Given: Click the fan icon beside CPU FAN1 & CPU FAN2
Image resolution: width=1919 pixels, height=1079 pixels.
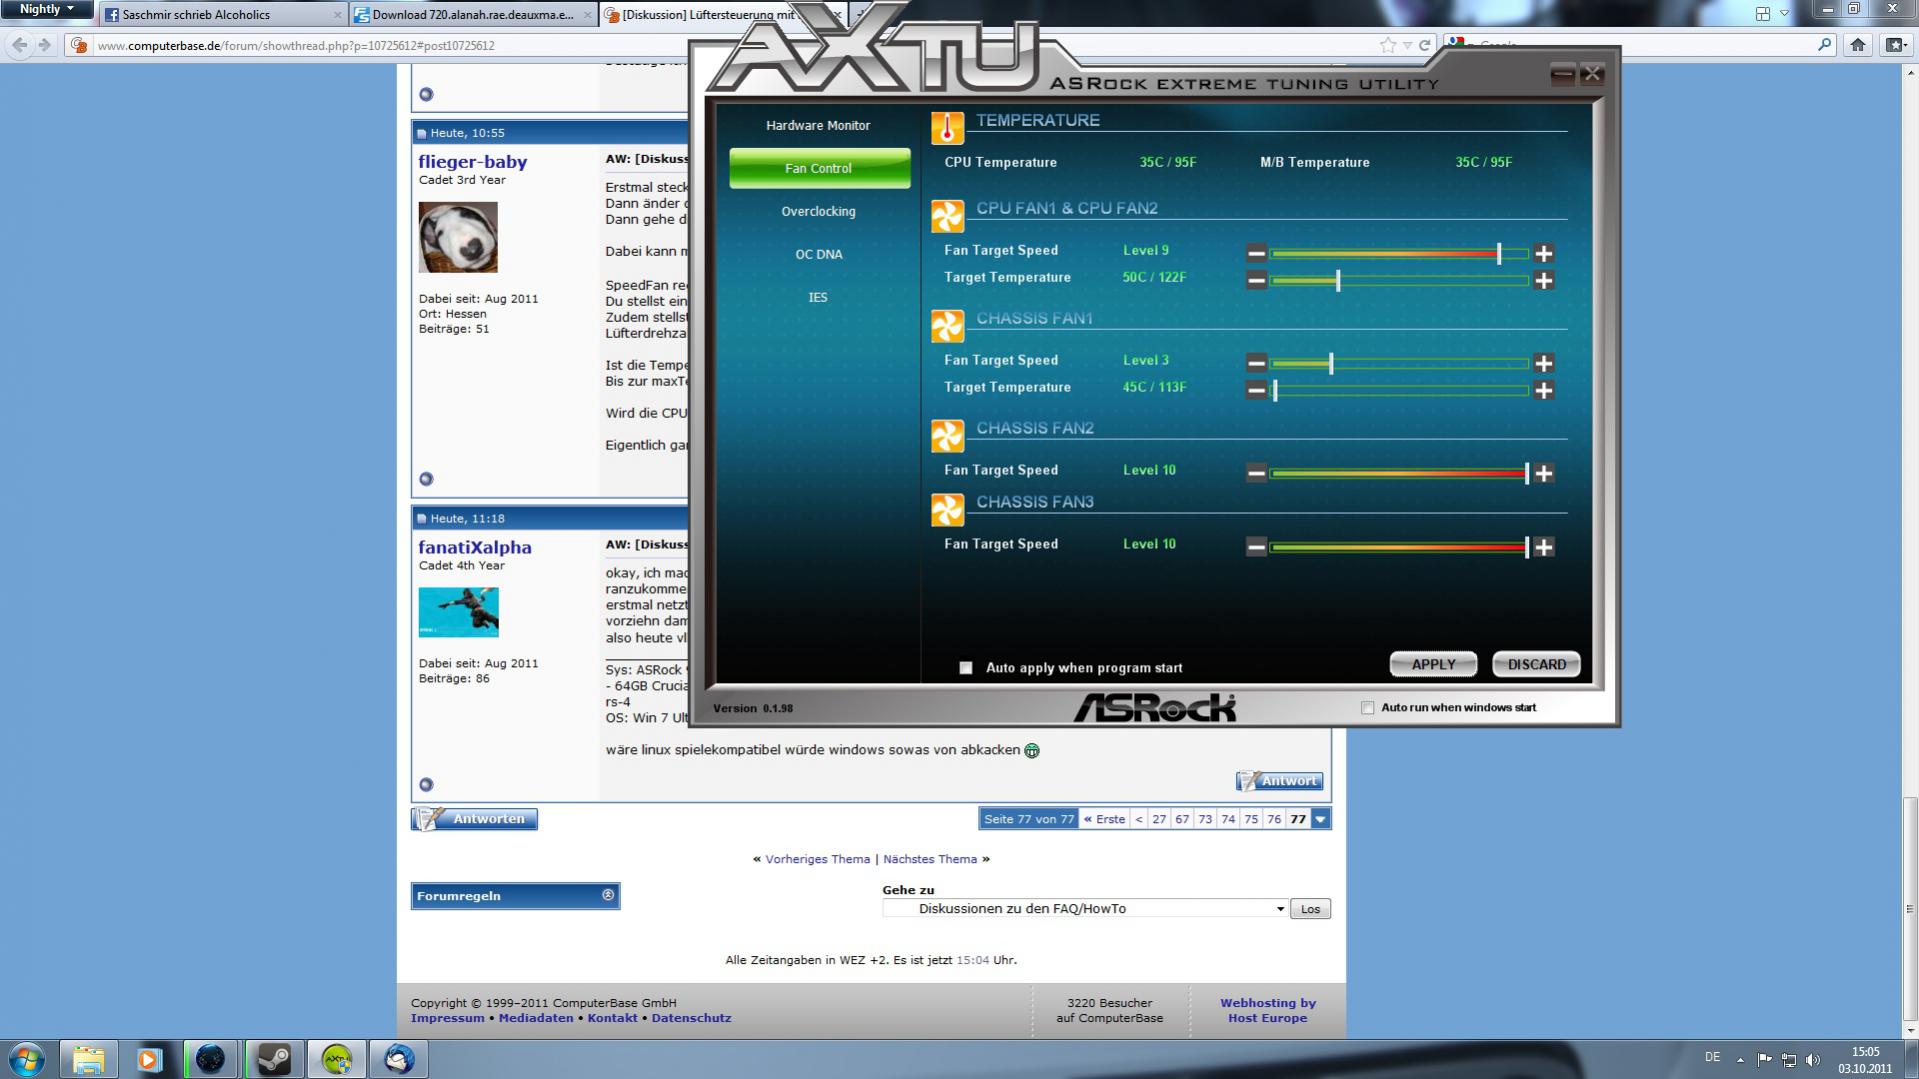Looking at the screenshot, I should (x=947, y=216).
